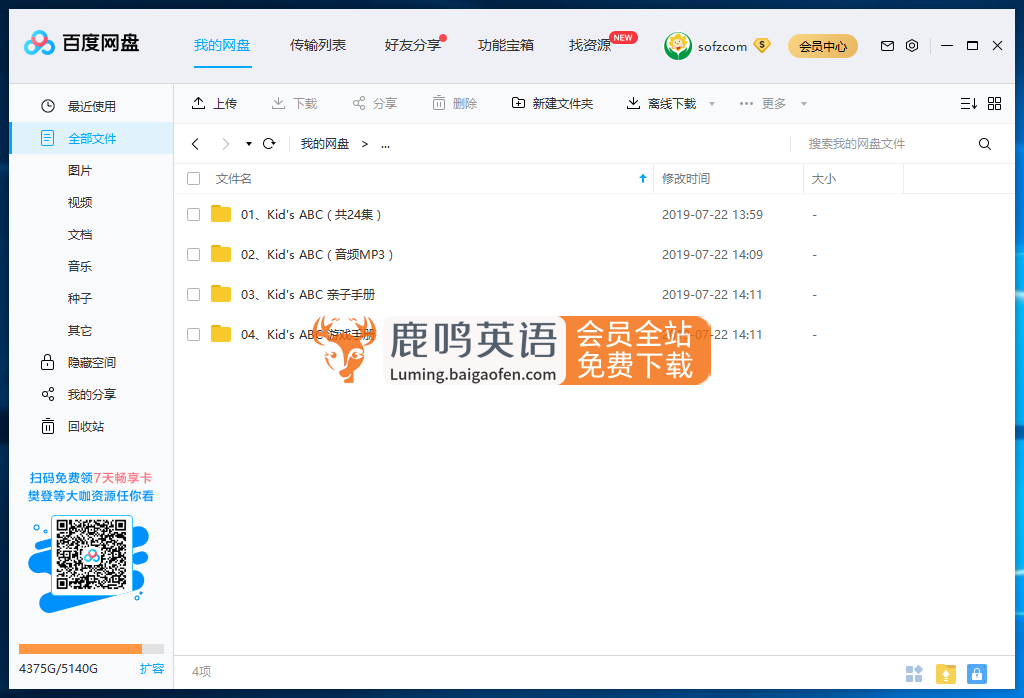Click the blue lock status icon
Screen dimensions: 1024x698
tap(977, 674)
